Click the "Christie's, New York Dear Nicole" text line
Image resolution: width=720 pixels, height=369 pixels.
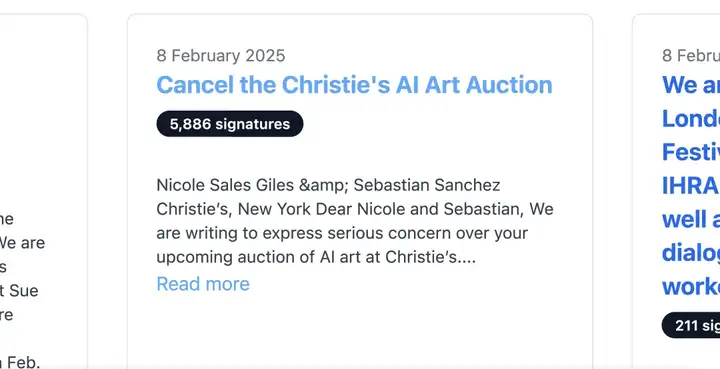tap(355, 209)
